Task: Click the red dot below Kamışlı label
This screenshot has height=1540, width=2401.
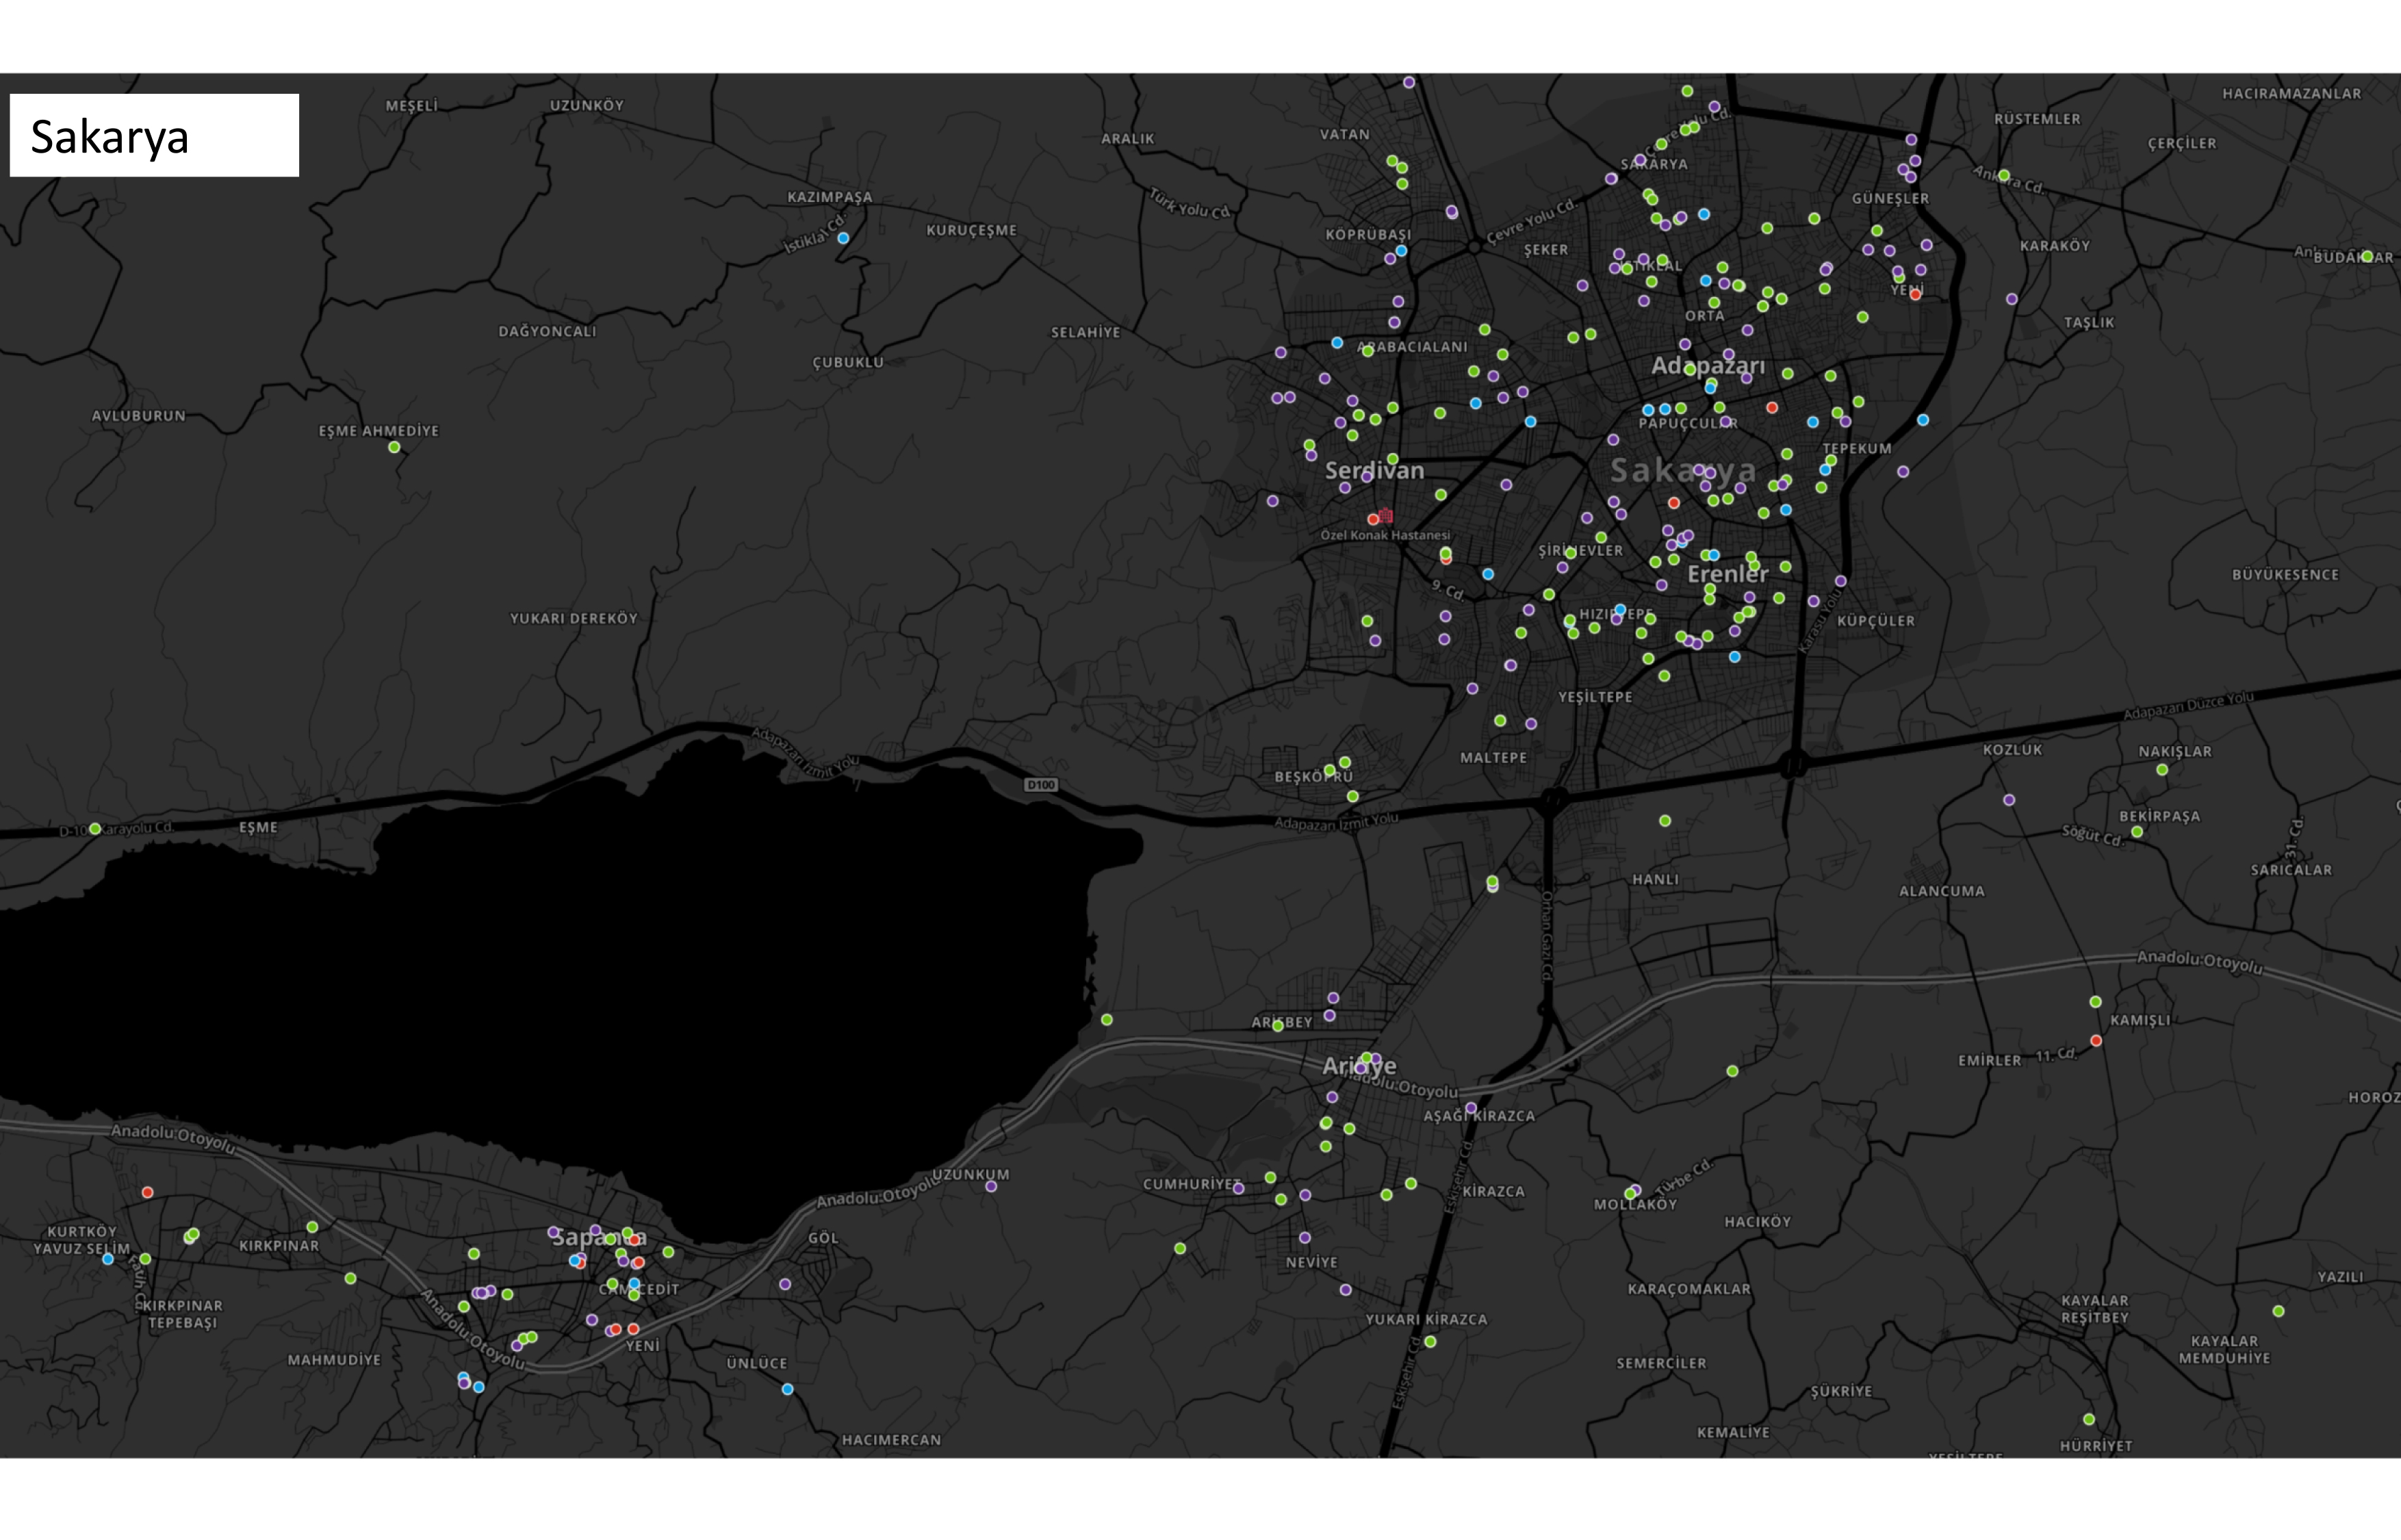Action: 2096,1041
